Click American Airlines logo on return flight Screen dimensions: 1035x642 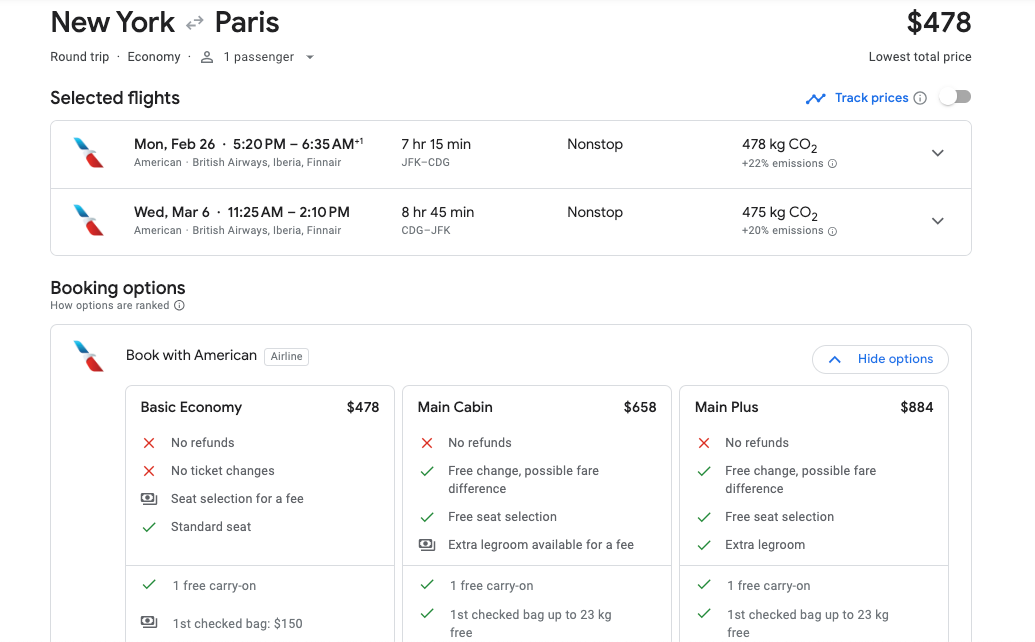tap(89, 220)
